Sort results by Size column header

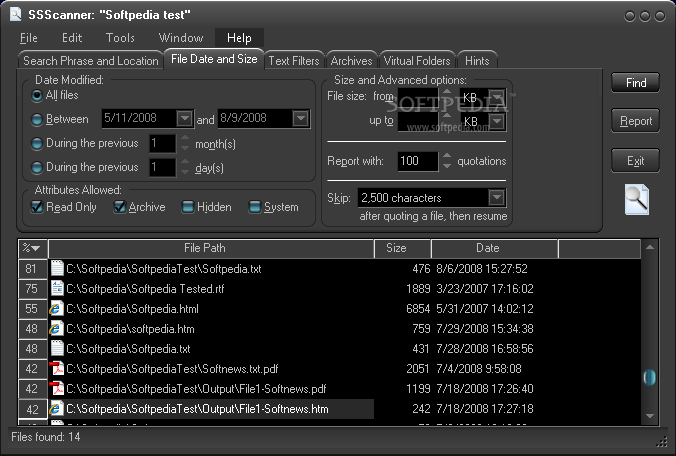(x=402, y=248)
